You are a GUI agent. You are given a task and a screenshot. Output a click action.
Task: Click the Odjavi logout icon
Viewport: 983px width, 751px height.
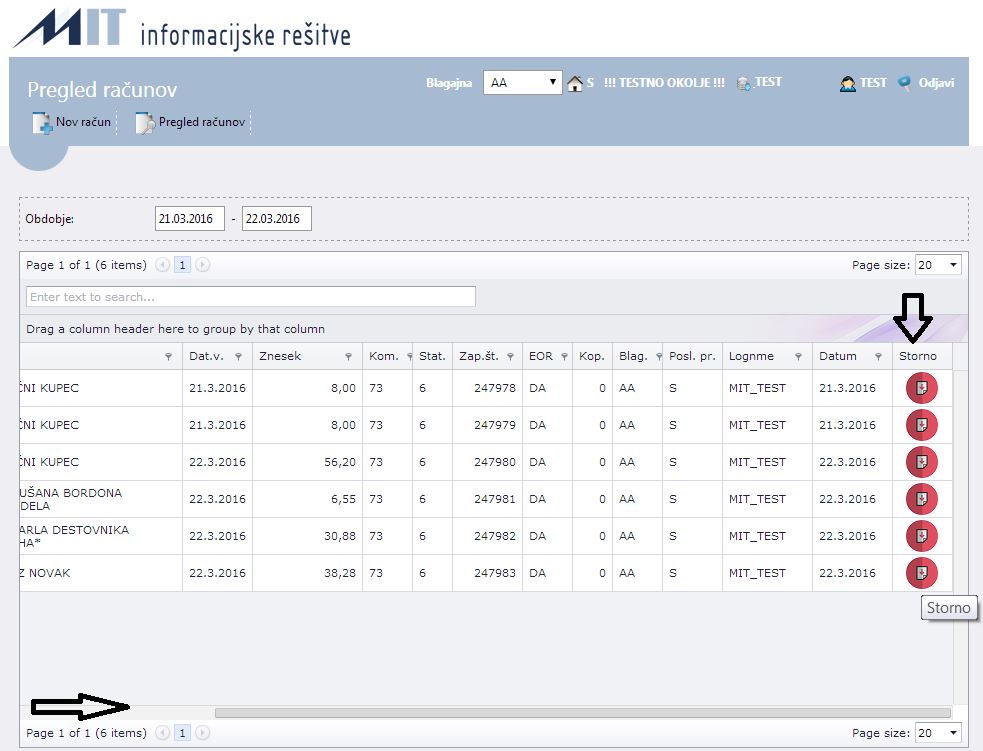click(904, 83)
